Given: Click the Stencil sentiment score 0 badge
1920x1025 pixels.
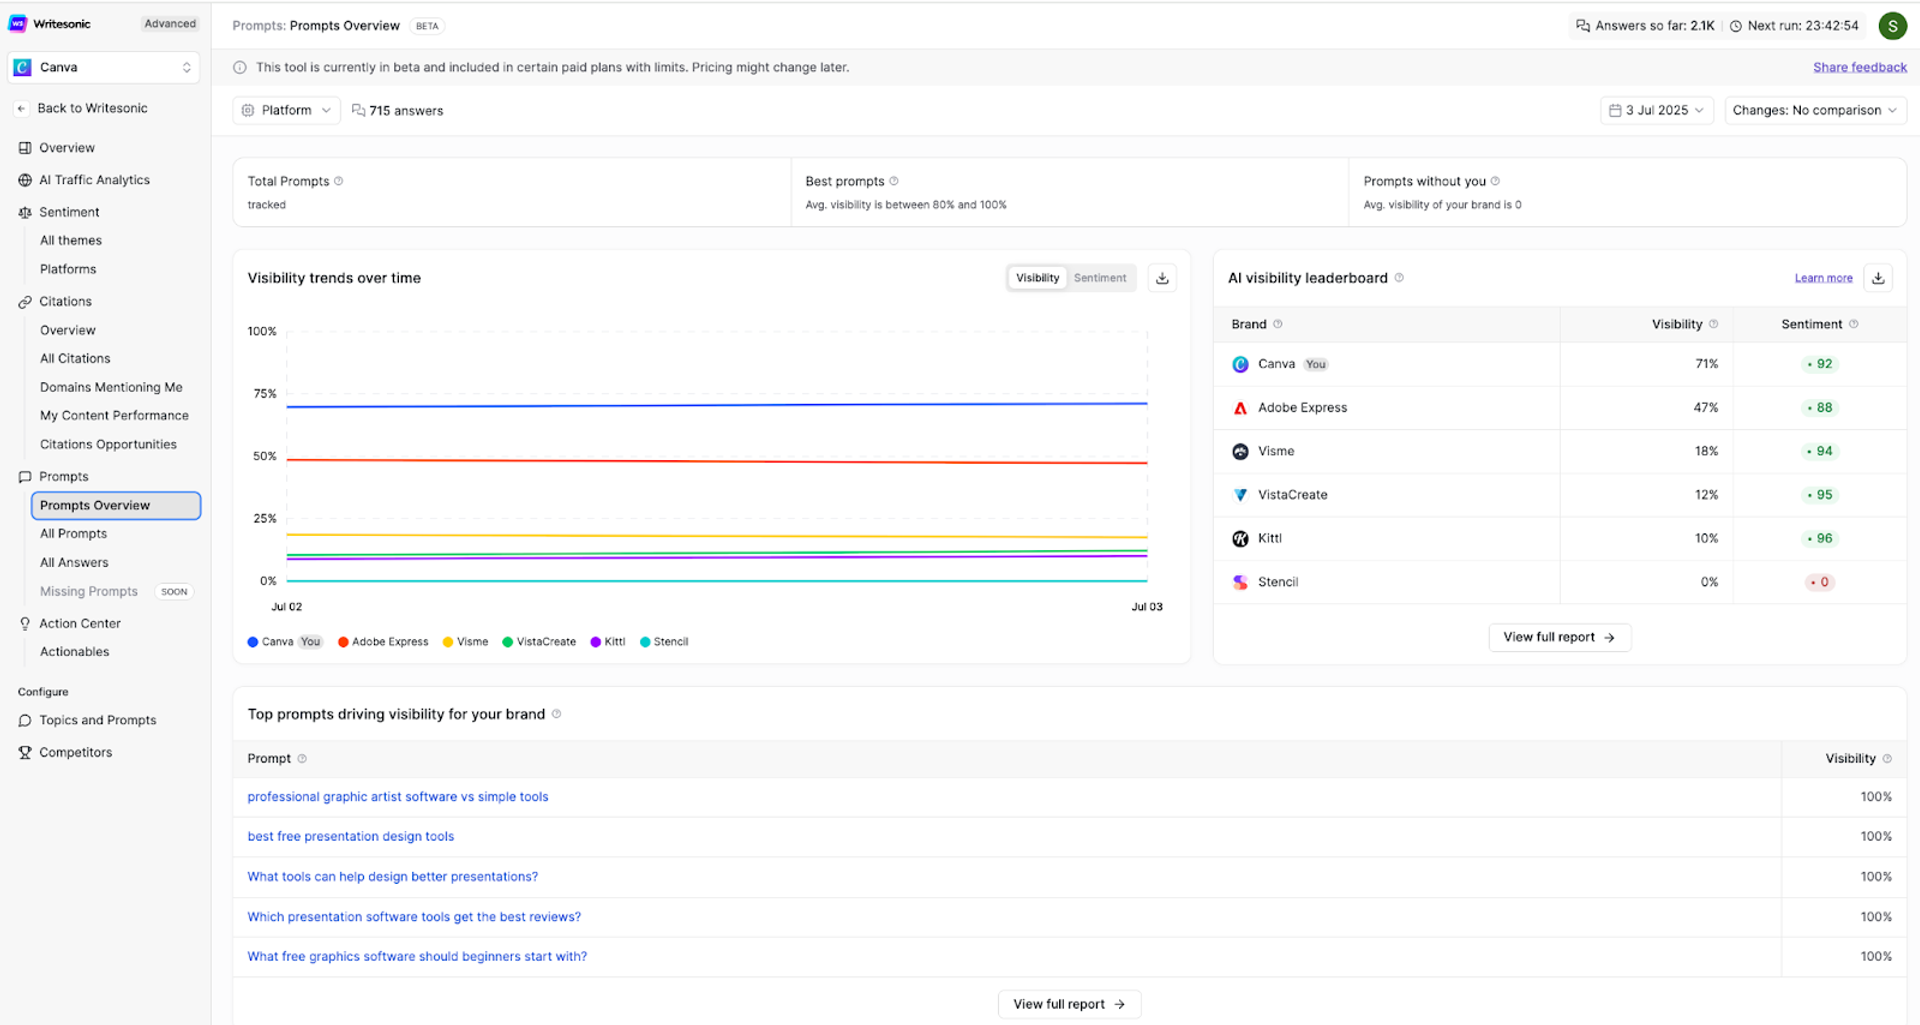Looking at the screenshot, I should click(1820, 582).
